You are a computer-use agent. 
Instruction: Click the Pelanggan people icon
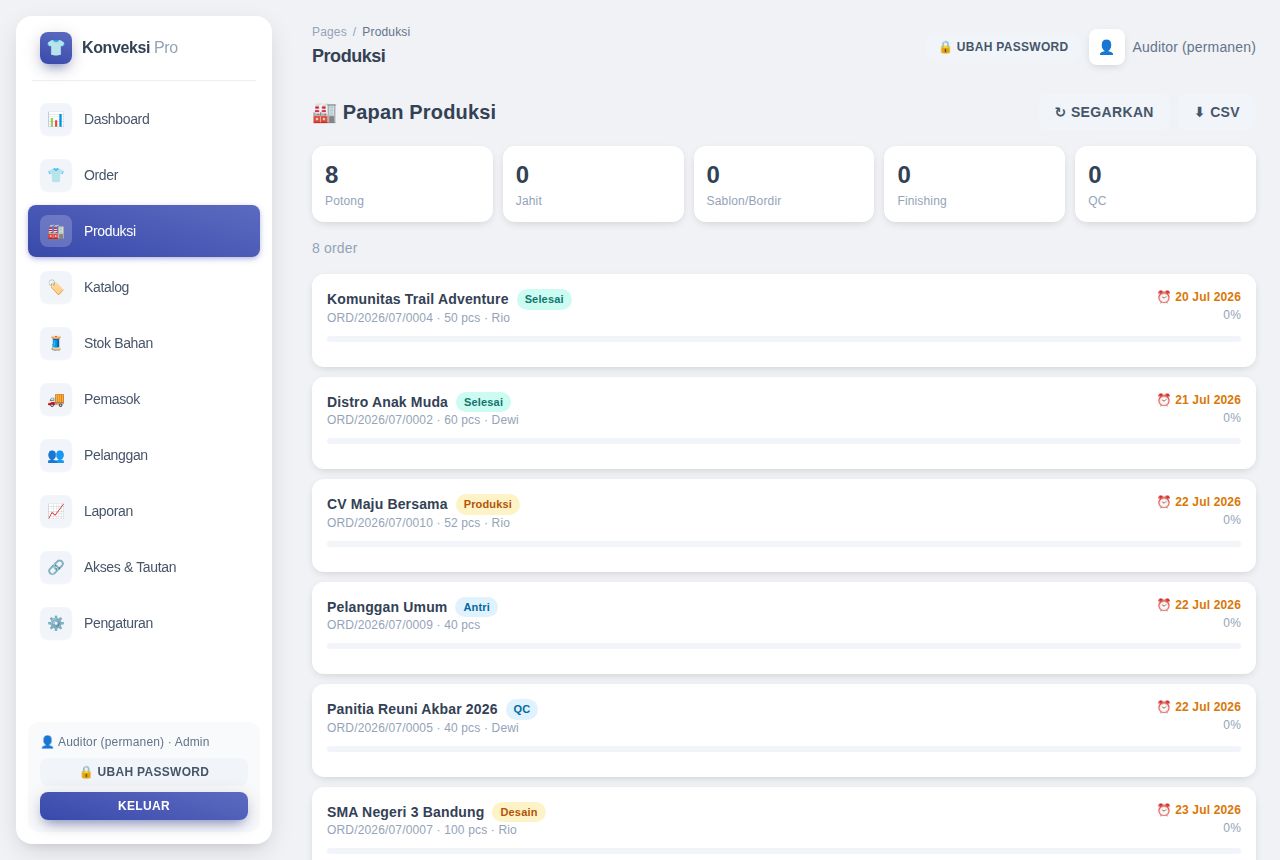[x=56, y=455]
